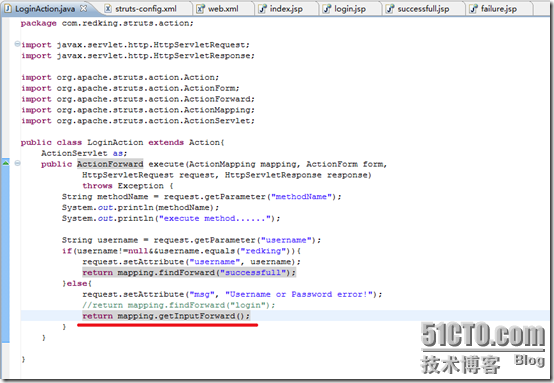
Task: Click the "execute method......" println line
Action: tap(171, 219)
